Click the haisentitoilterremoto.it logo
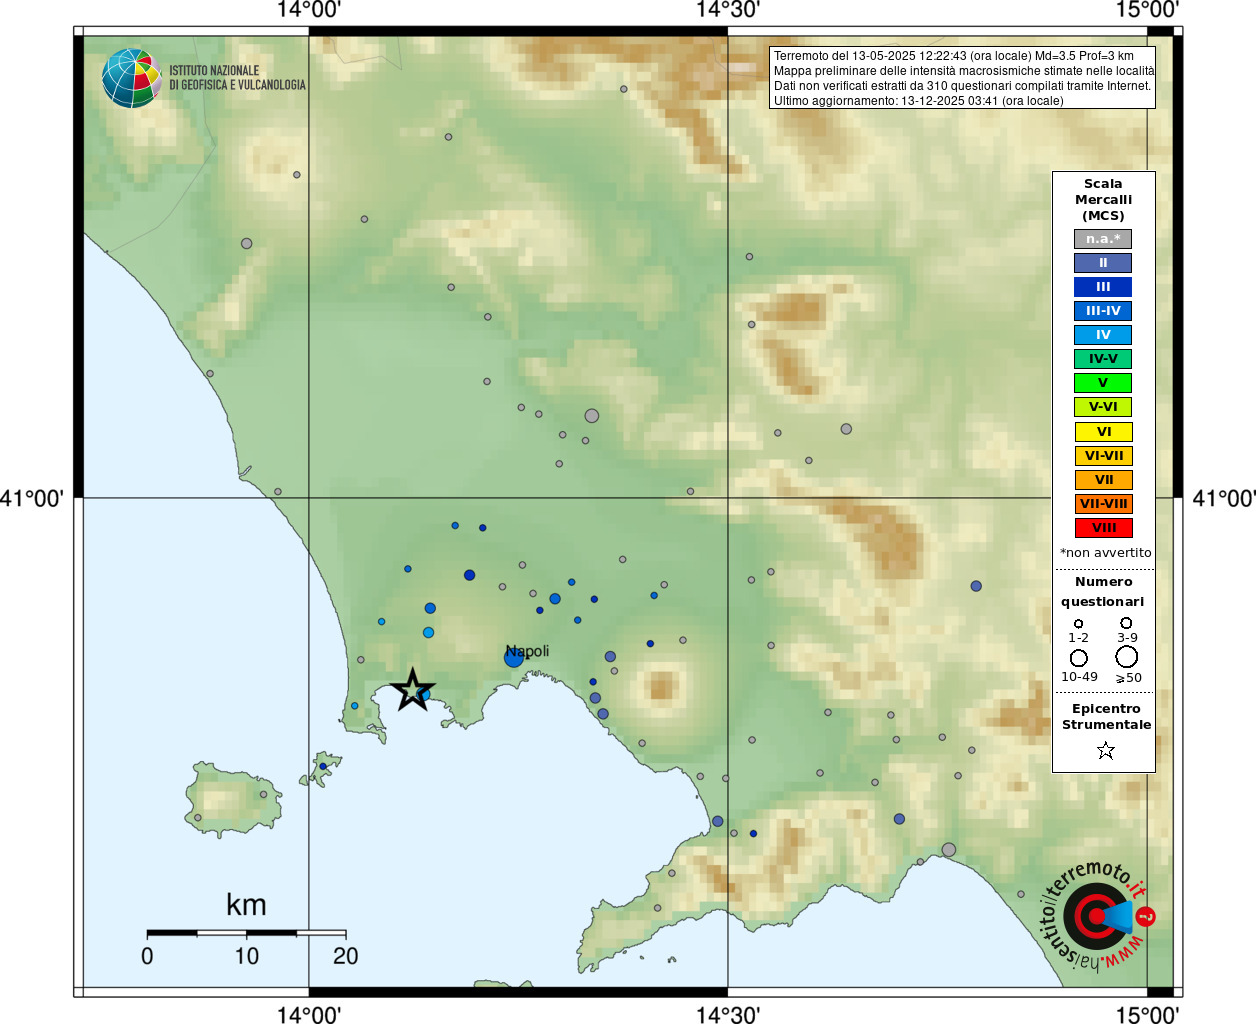1256x1024 pixels. (x=1098, y=916)
